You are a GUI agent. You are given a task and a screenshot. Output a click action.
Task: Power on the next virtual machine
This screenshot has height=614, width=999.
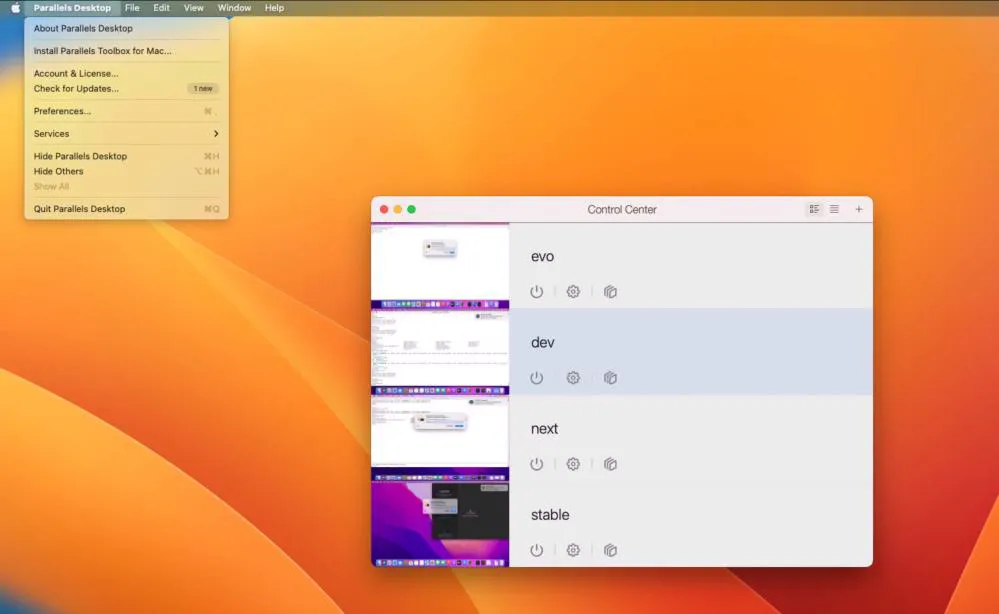tap(536, 464)
